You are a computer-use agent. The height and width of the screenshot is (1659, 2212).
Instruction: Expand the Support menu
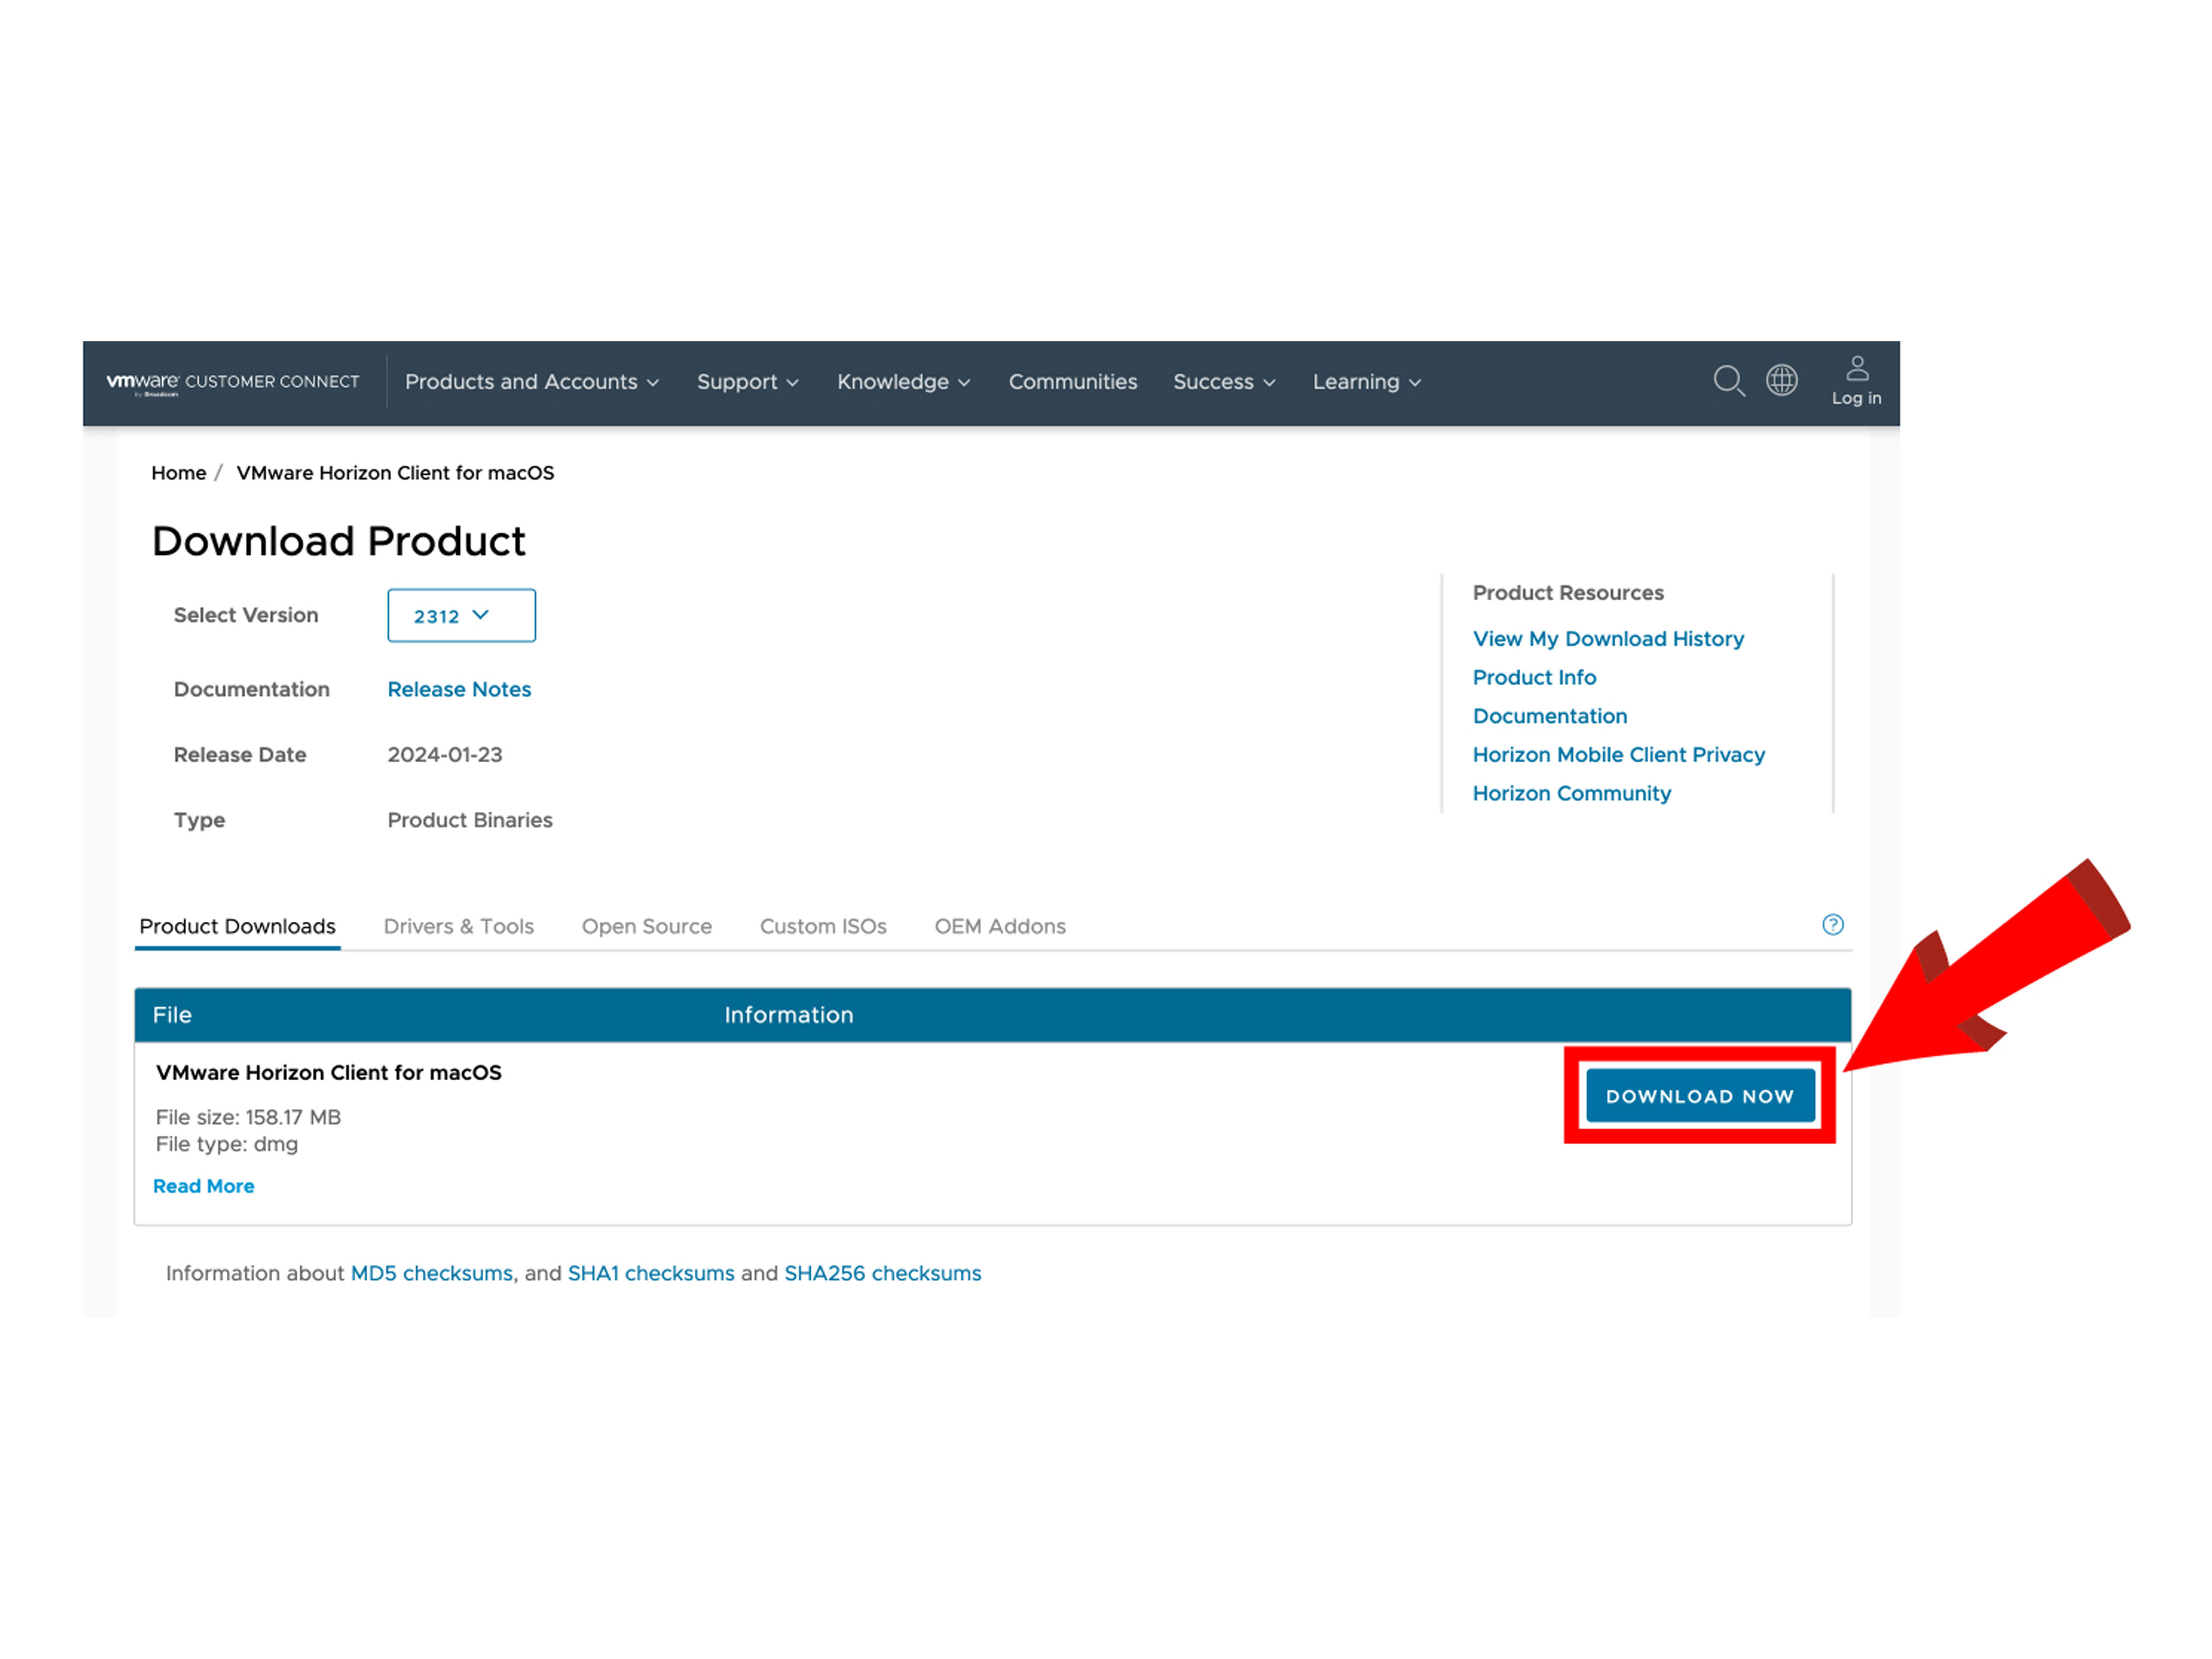[x=747, y=382]
